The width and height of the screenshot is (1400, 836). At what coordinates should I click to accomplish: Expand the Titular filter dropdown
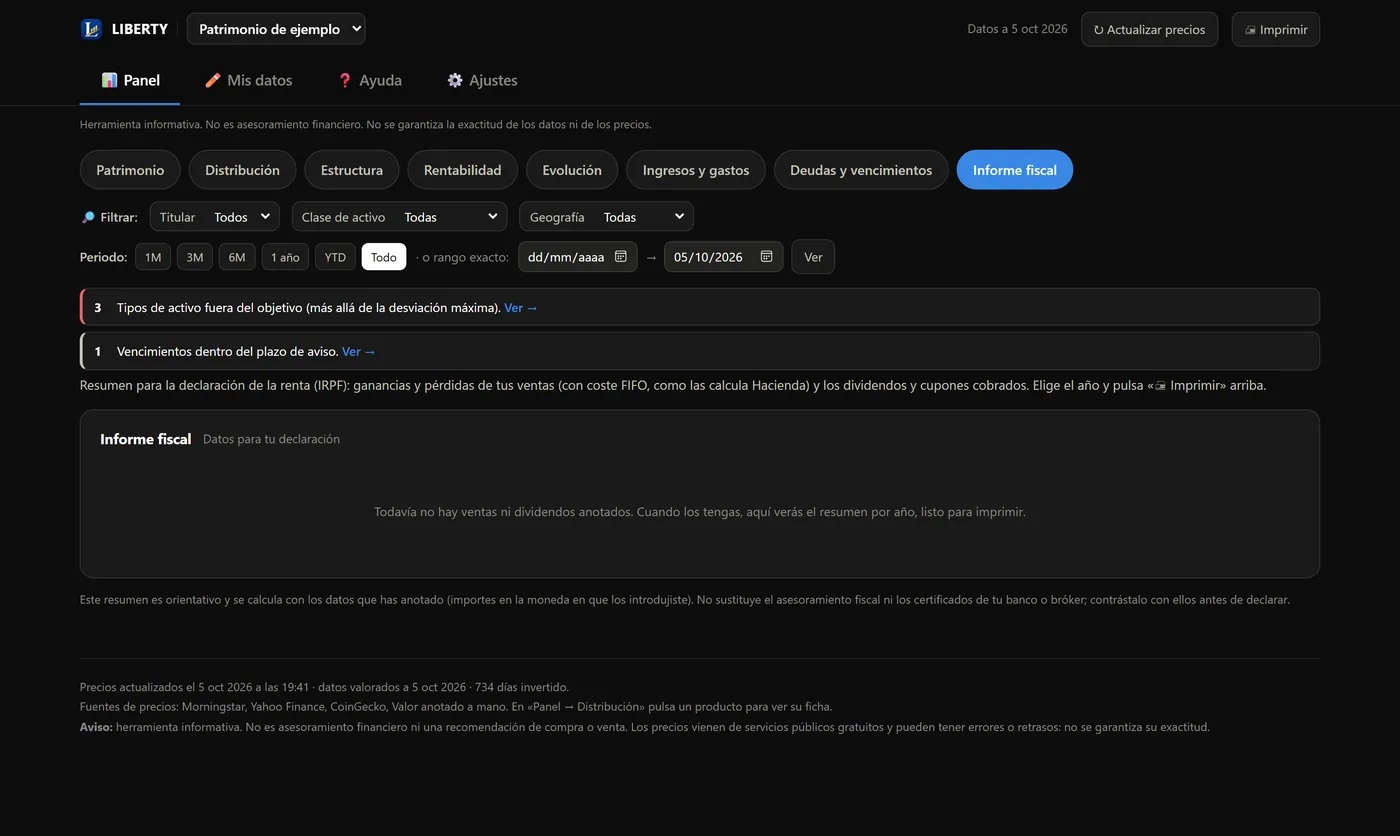click(x=215, y=217)
